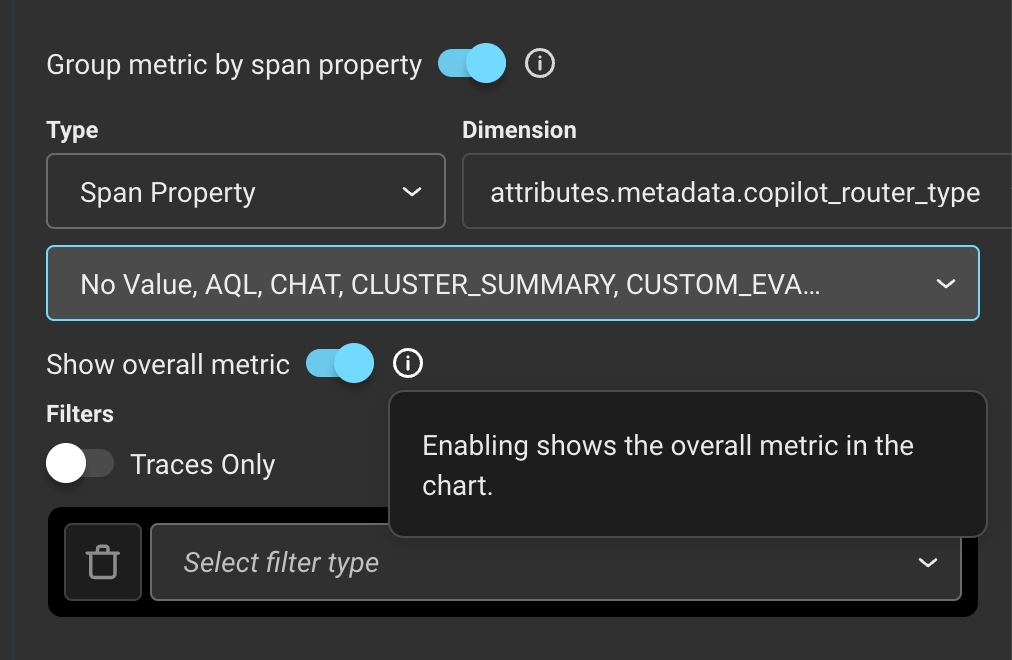Toggle Group metric by span property switch
The height and width of the screenshot is (660, 1012).
coord(472,65)
